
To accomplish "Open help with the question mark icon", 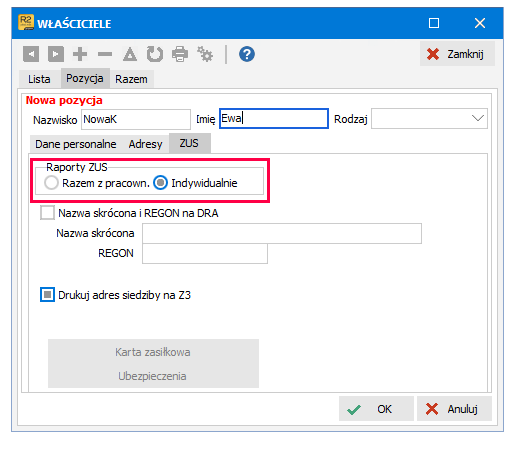I will 247,54.
